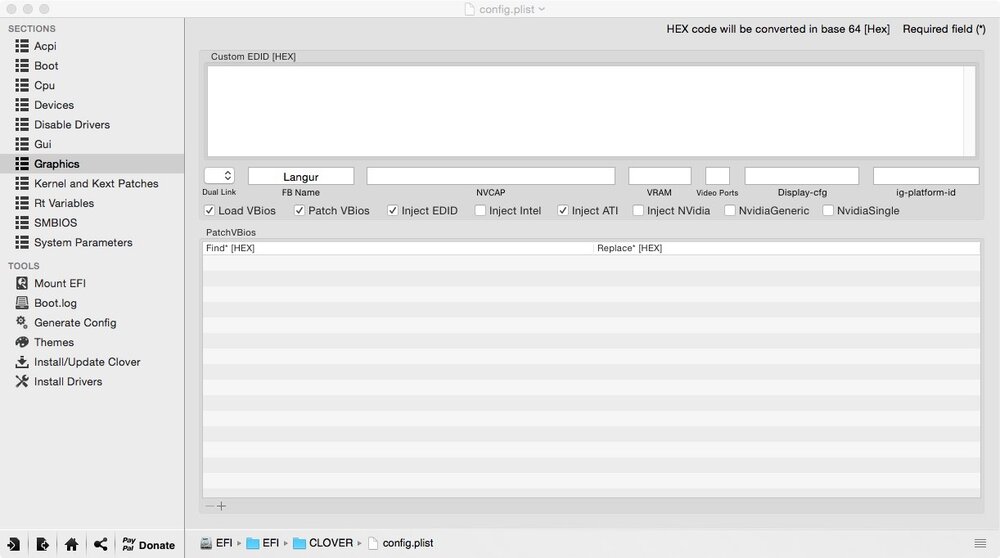Click the Generate Config gear icon
This screenshot has height=558, width=1000.
pyautogui.click(x=22, y=322)
